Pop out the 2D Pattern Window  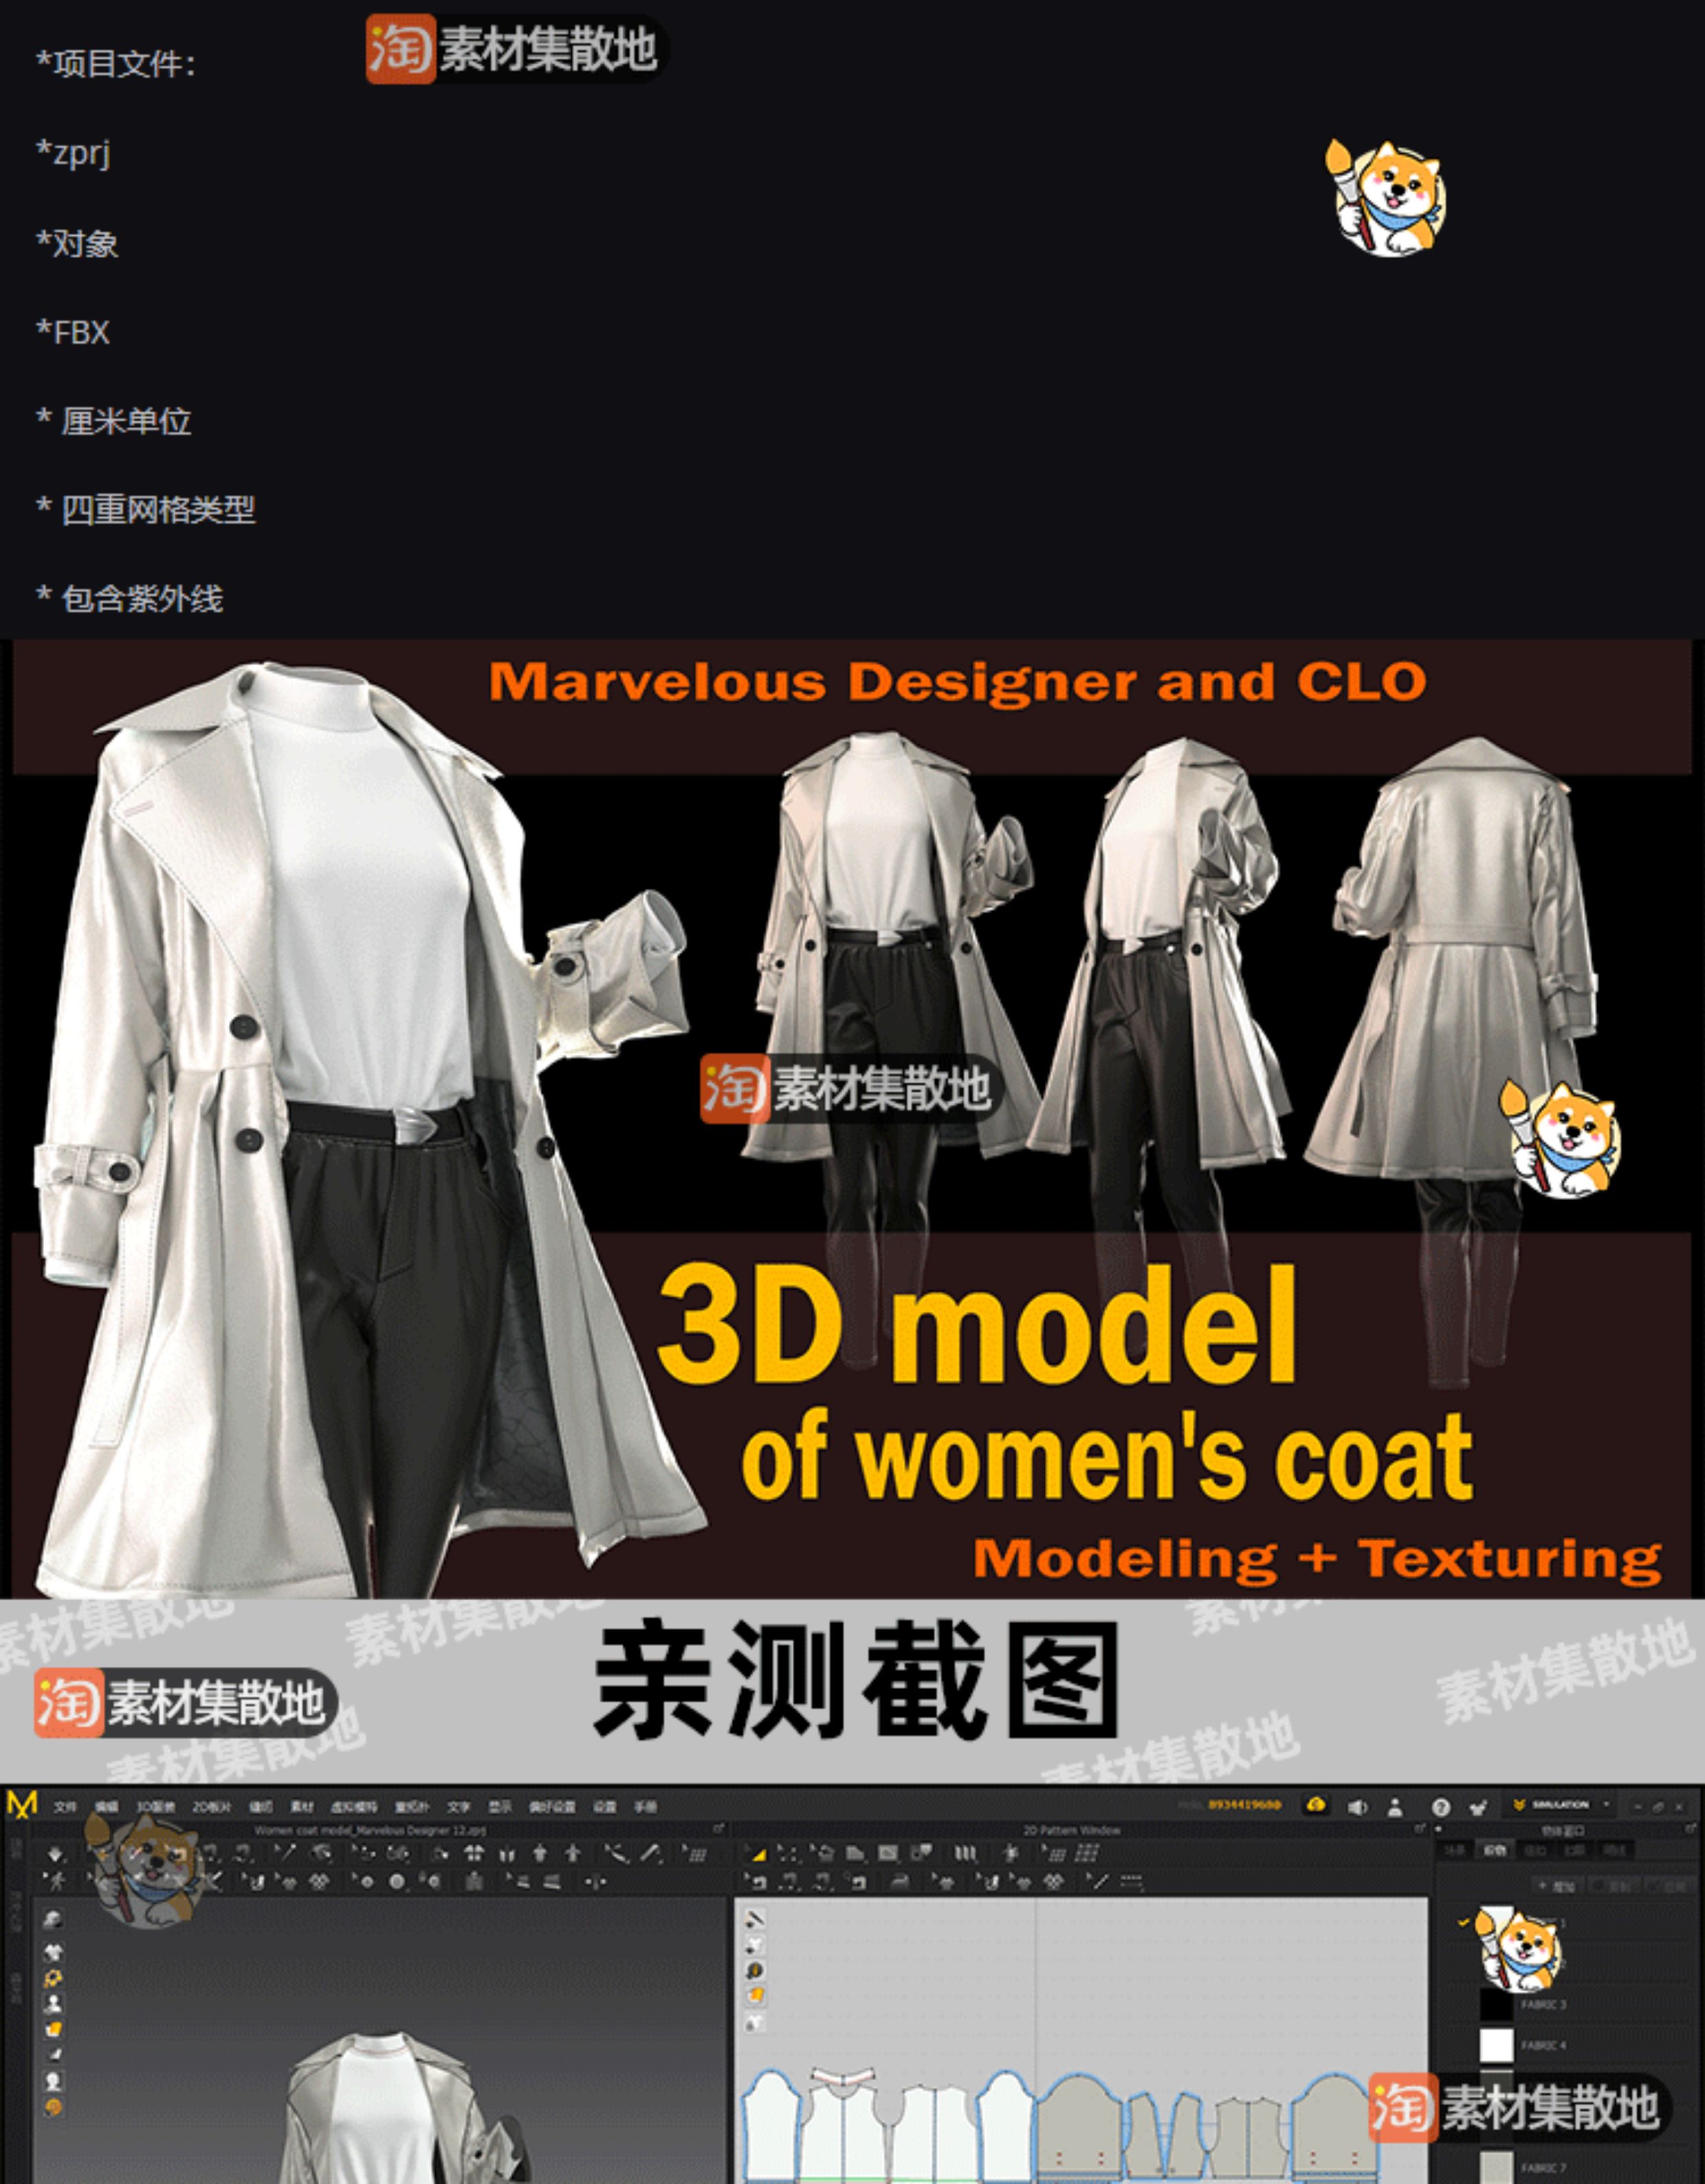[x=1420, y=1828]
